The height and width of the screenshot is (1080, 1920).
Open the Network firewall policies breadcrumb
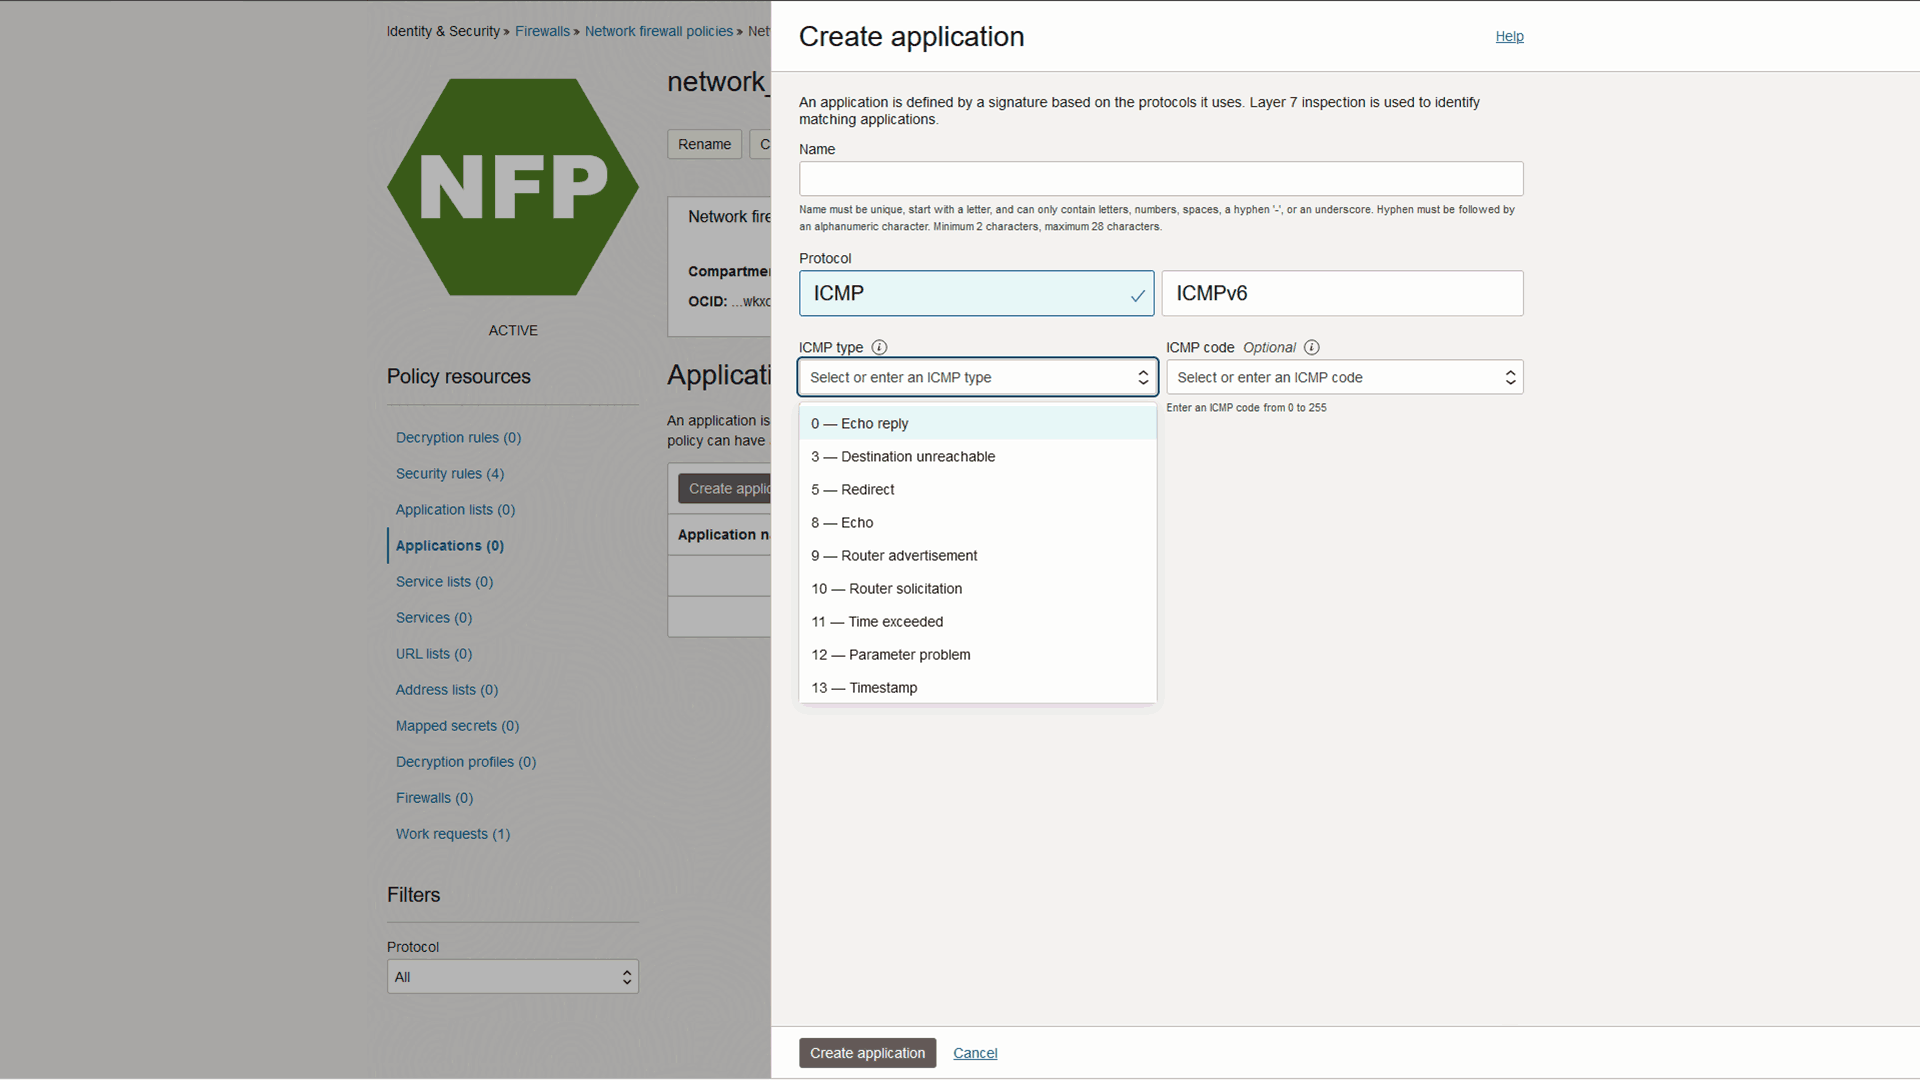point(659,31)
